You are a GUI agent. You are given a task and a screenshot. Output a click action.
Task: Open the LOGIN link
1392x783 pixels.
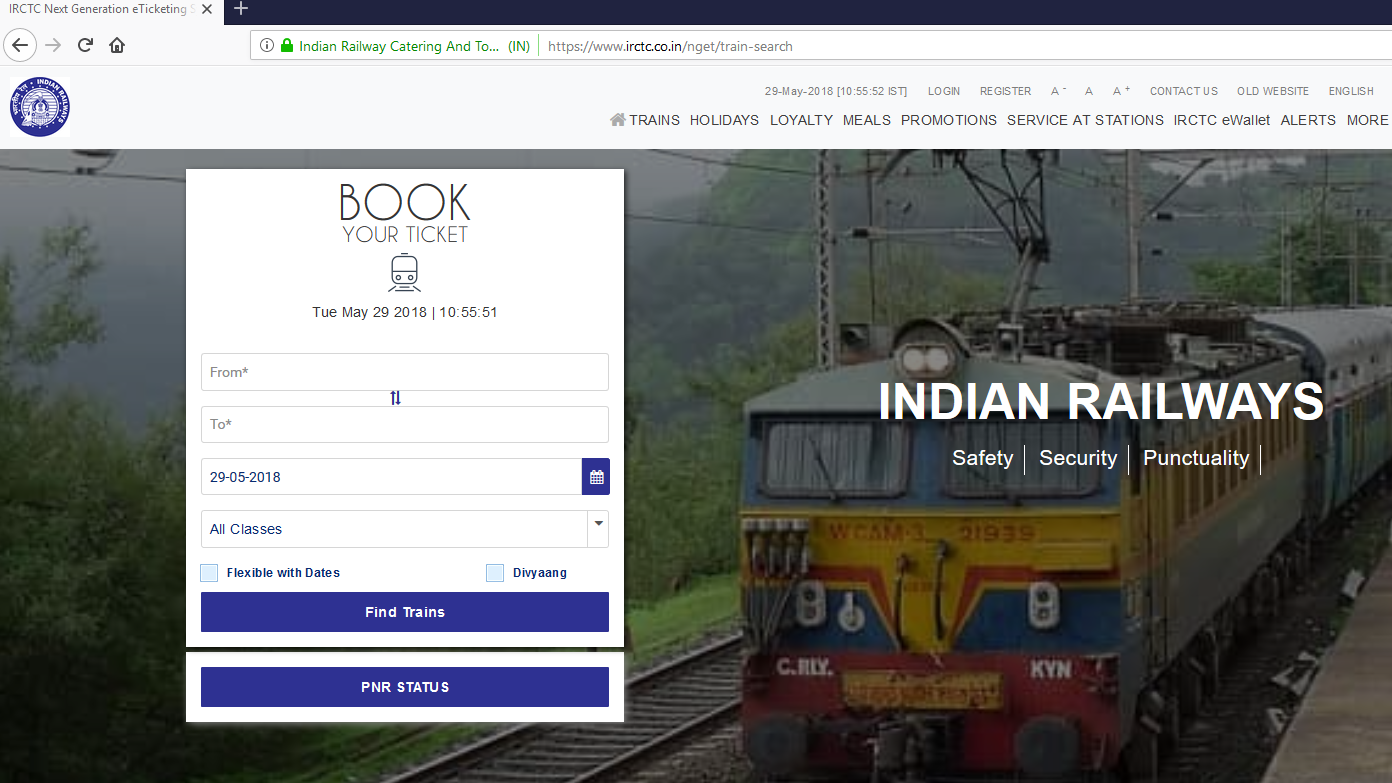tap(944, 91)
